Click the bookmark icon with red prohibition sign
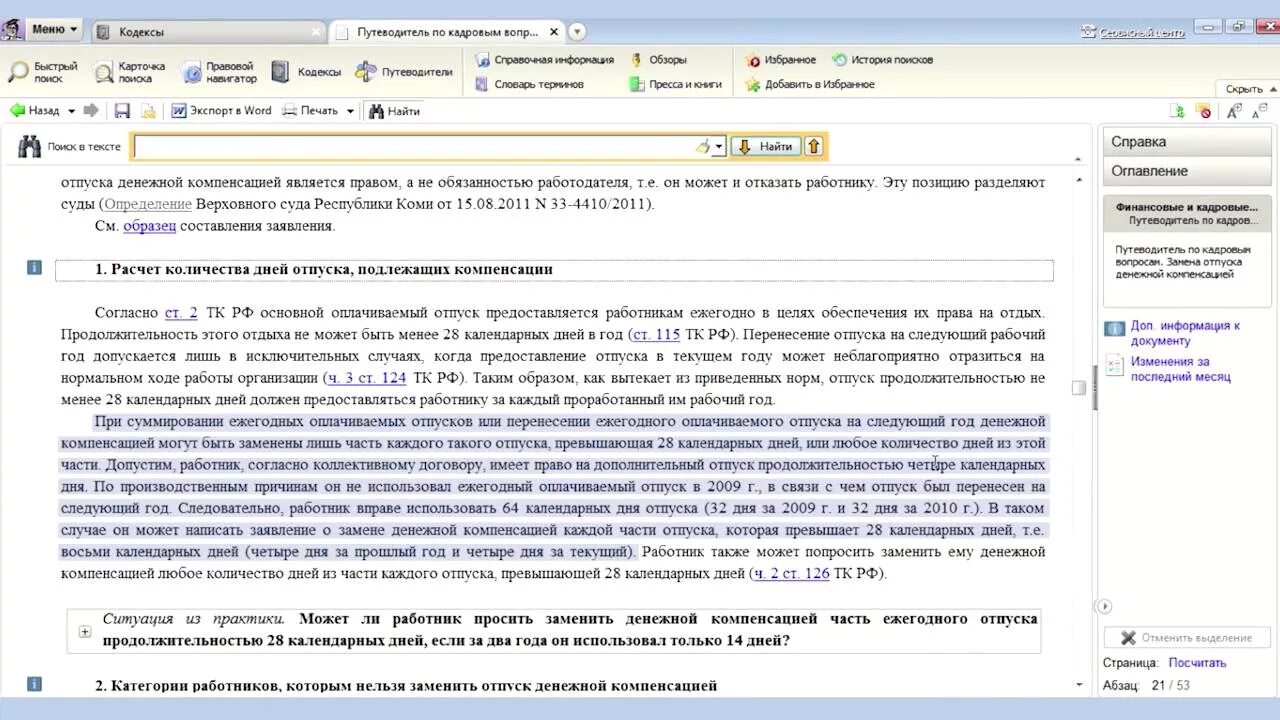The height and width of the screenshot is (720, 1280). click(1203, 111)
